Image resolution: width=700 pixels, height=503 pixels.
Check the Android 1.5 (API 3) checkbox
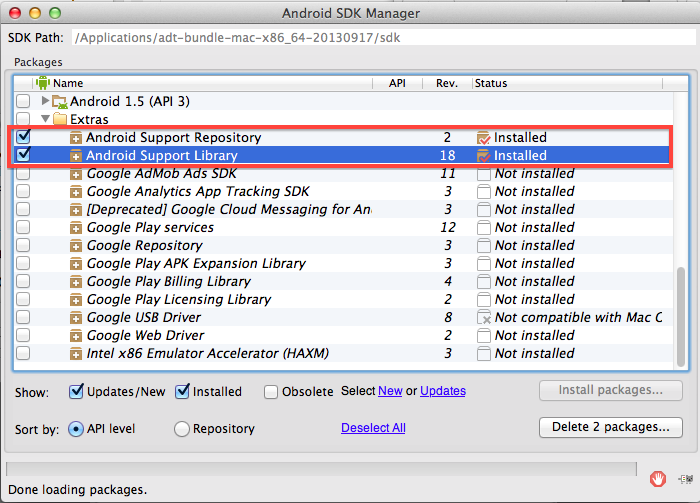pos(23,101)
